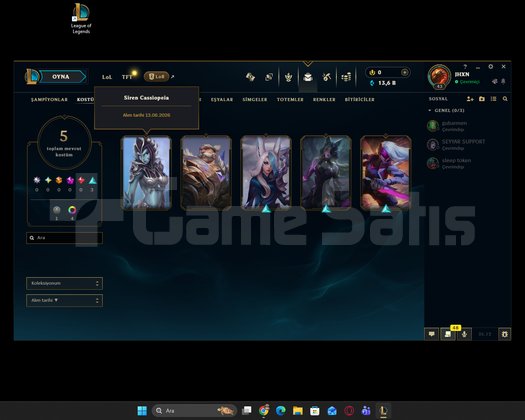The height and width of the screenshot is (420, 525).
Task: Filter by white ultimate gem icon
Action: (x=37, y=180)
